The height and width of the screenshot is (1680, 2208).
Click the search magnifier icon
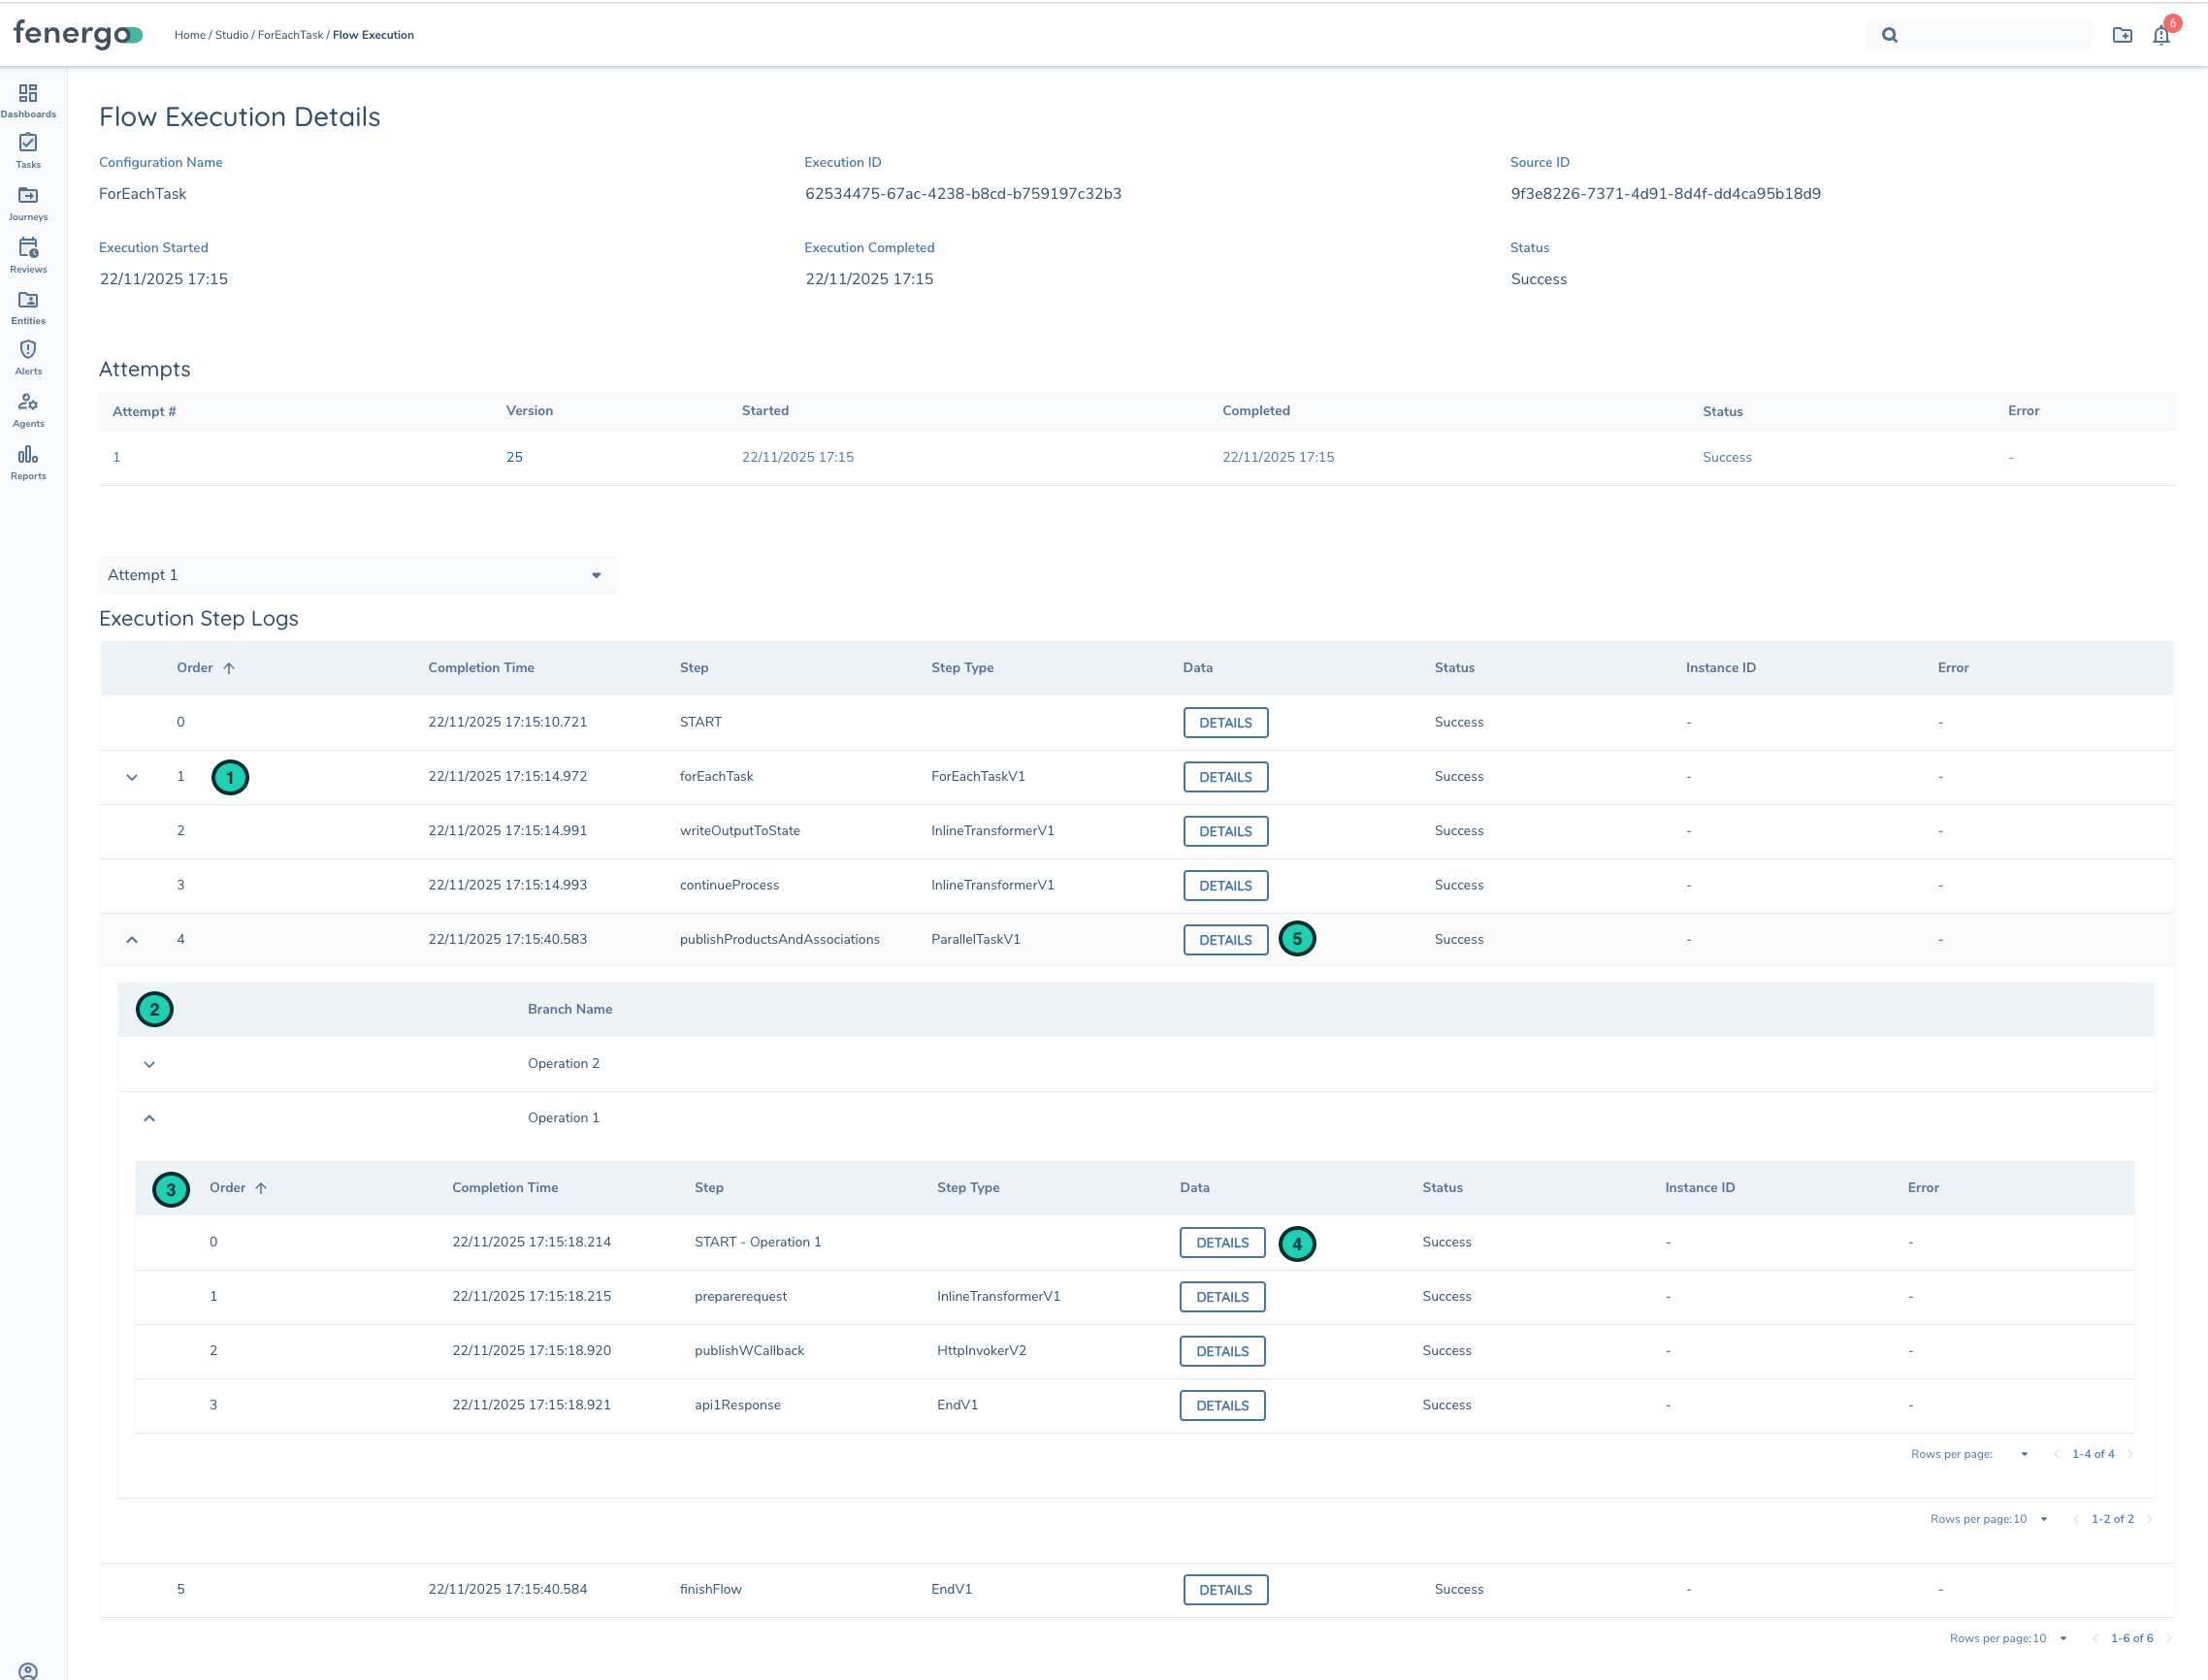point(1890,34)
